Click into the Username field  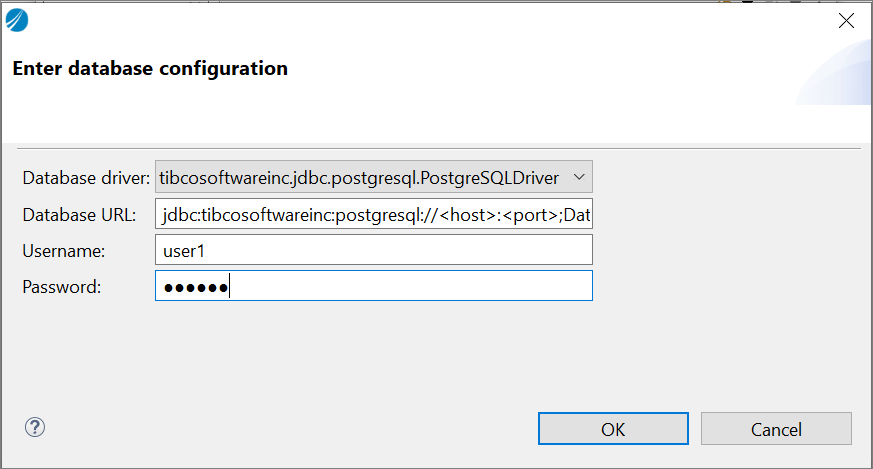tap(373, 250)
